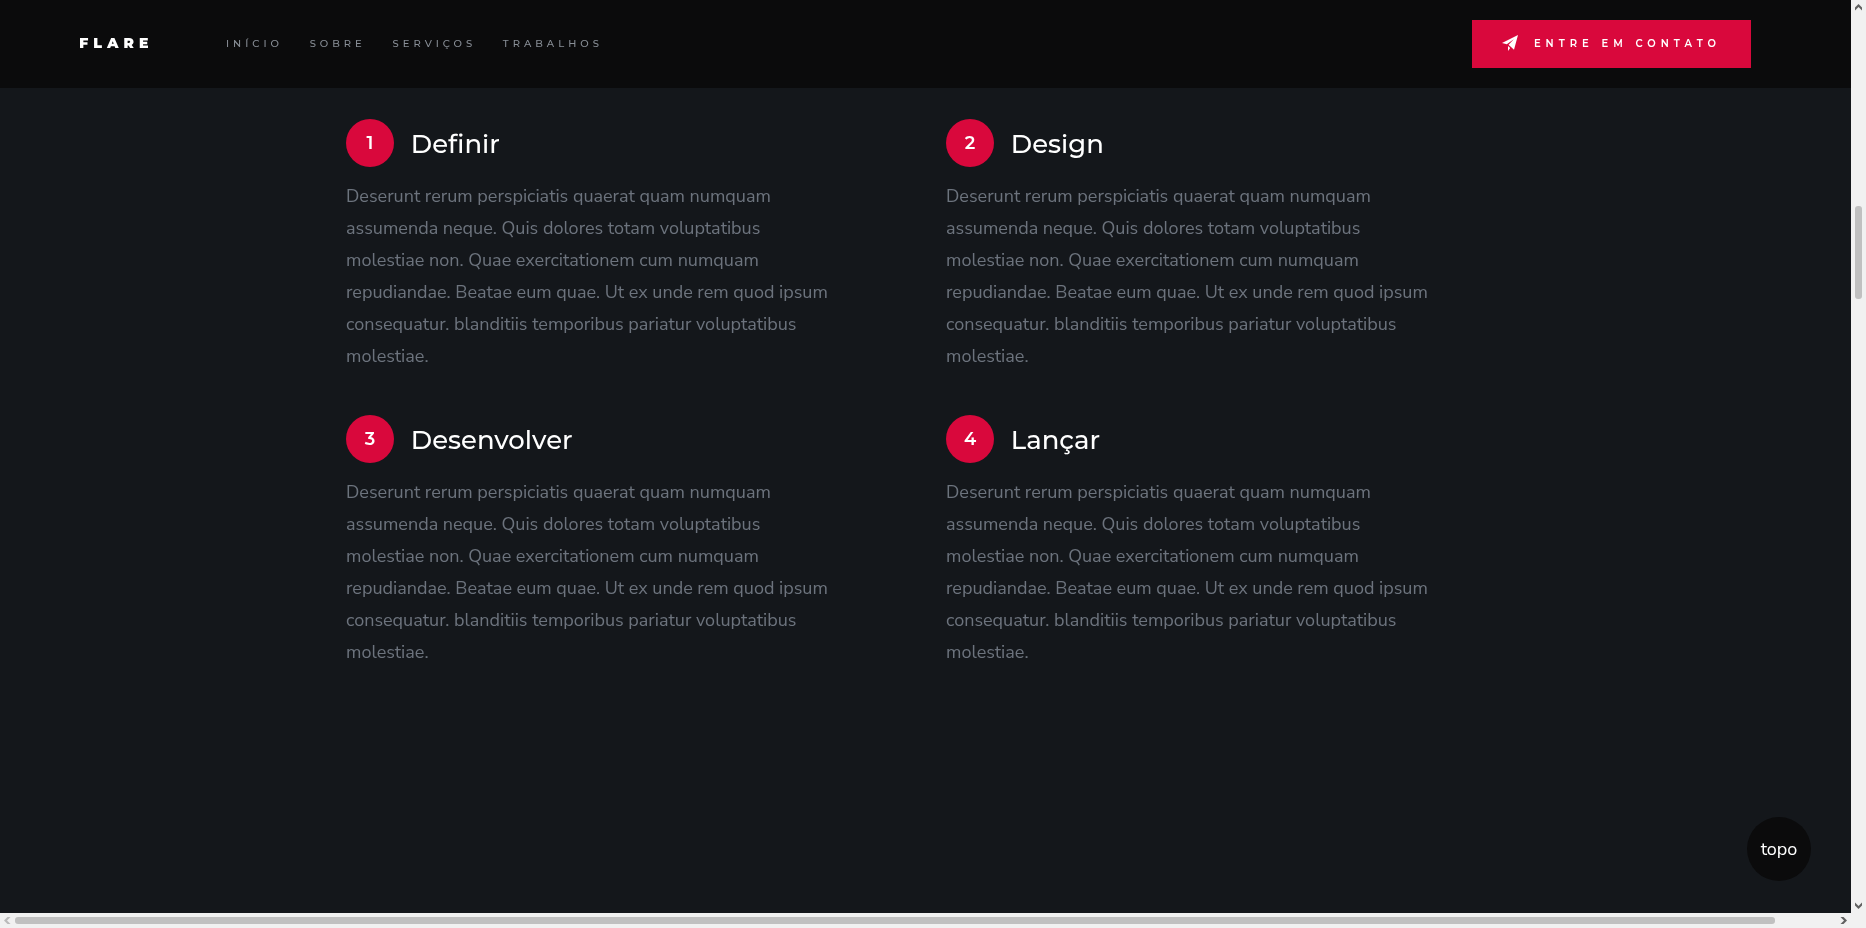Select the Definir heading
This screenshot has width=1866, height=928.
coord(455,144)
